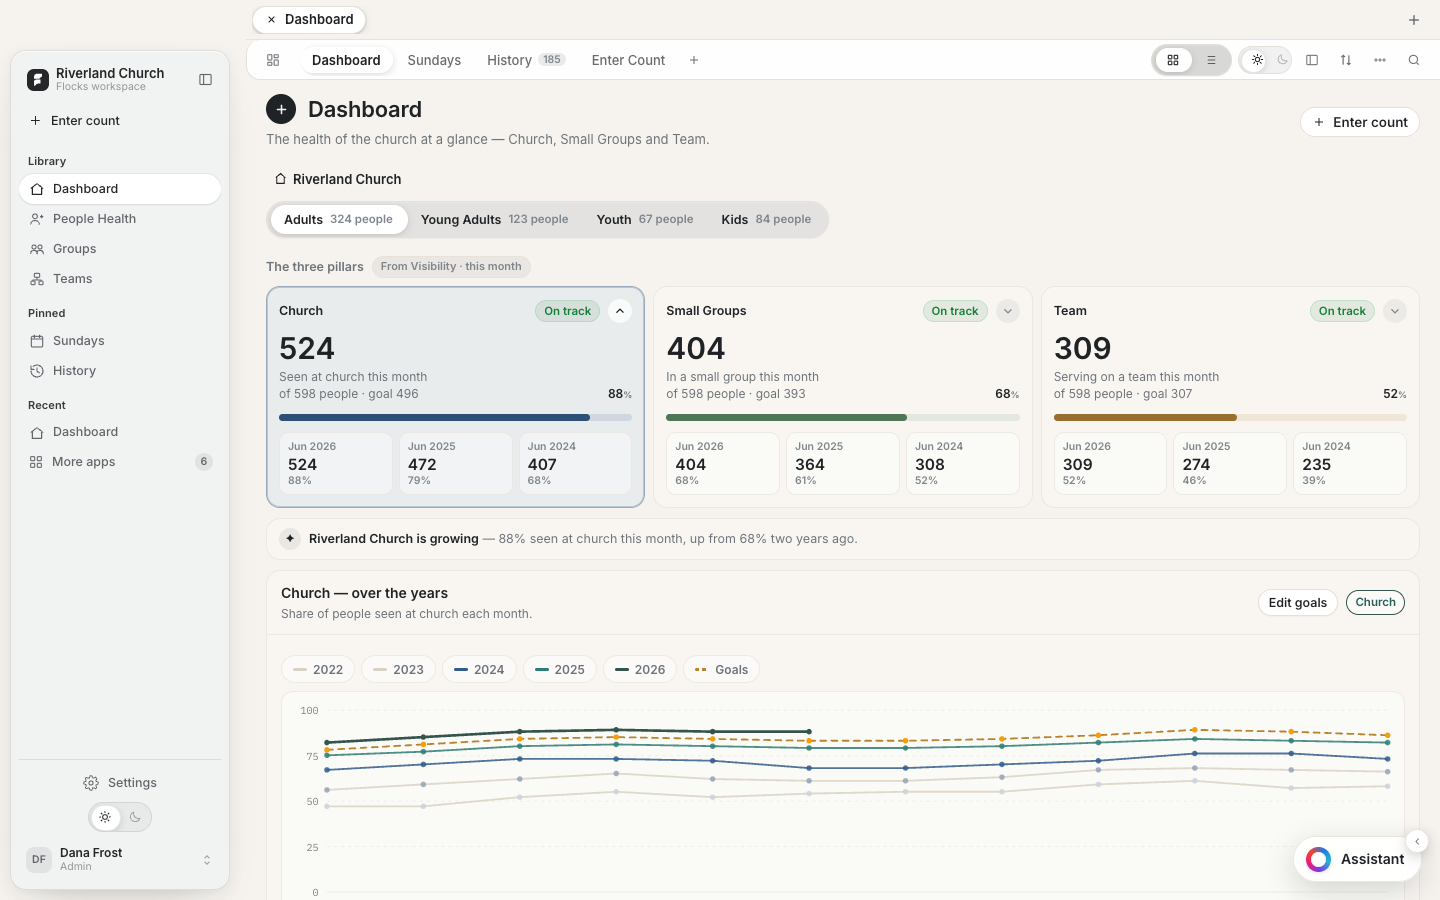This screenshot has width=1440, height=900.
Task: Switch to dark mode in the top toolbar
Action: click(x=1282, y=60)
